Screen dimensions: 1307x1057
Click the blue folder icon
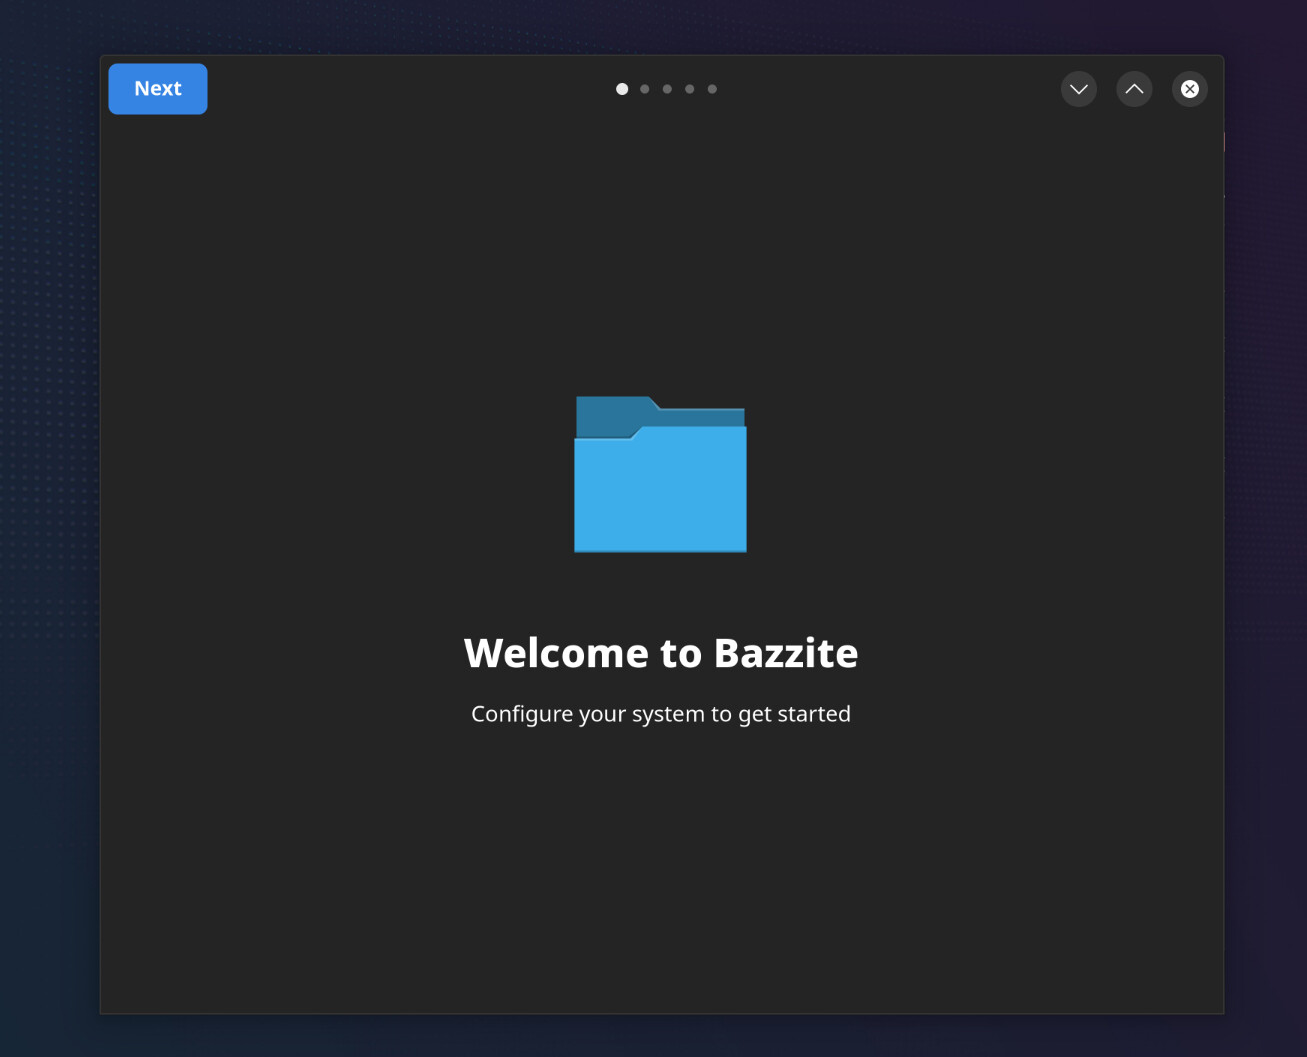(660, 474)
